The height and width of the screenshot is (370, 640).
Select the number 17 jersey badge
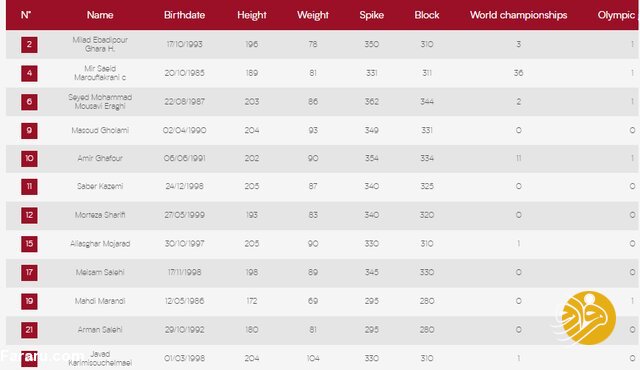click(29, 273)
